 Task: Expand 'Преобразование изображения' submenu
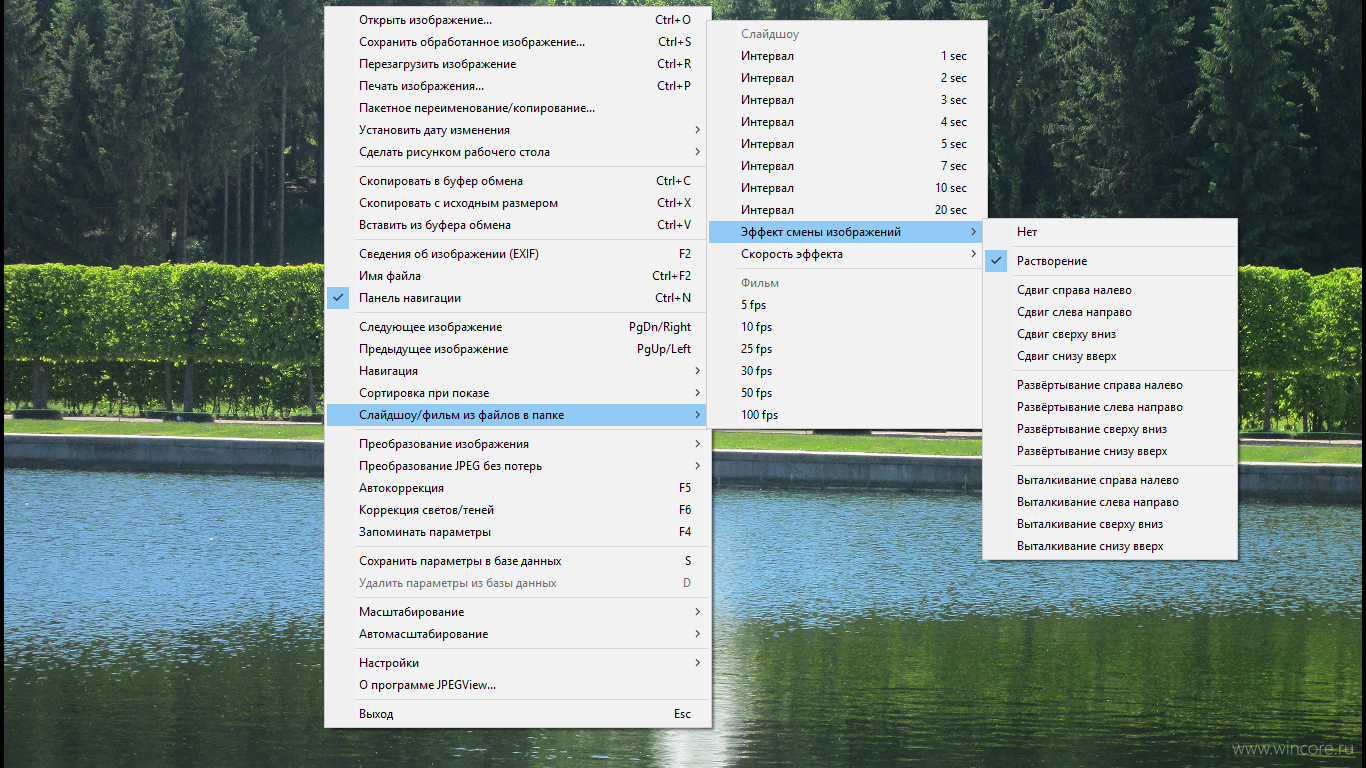(517, 444)
